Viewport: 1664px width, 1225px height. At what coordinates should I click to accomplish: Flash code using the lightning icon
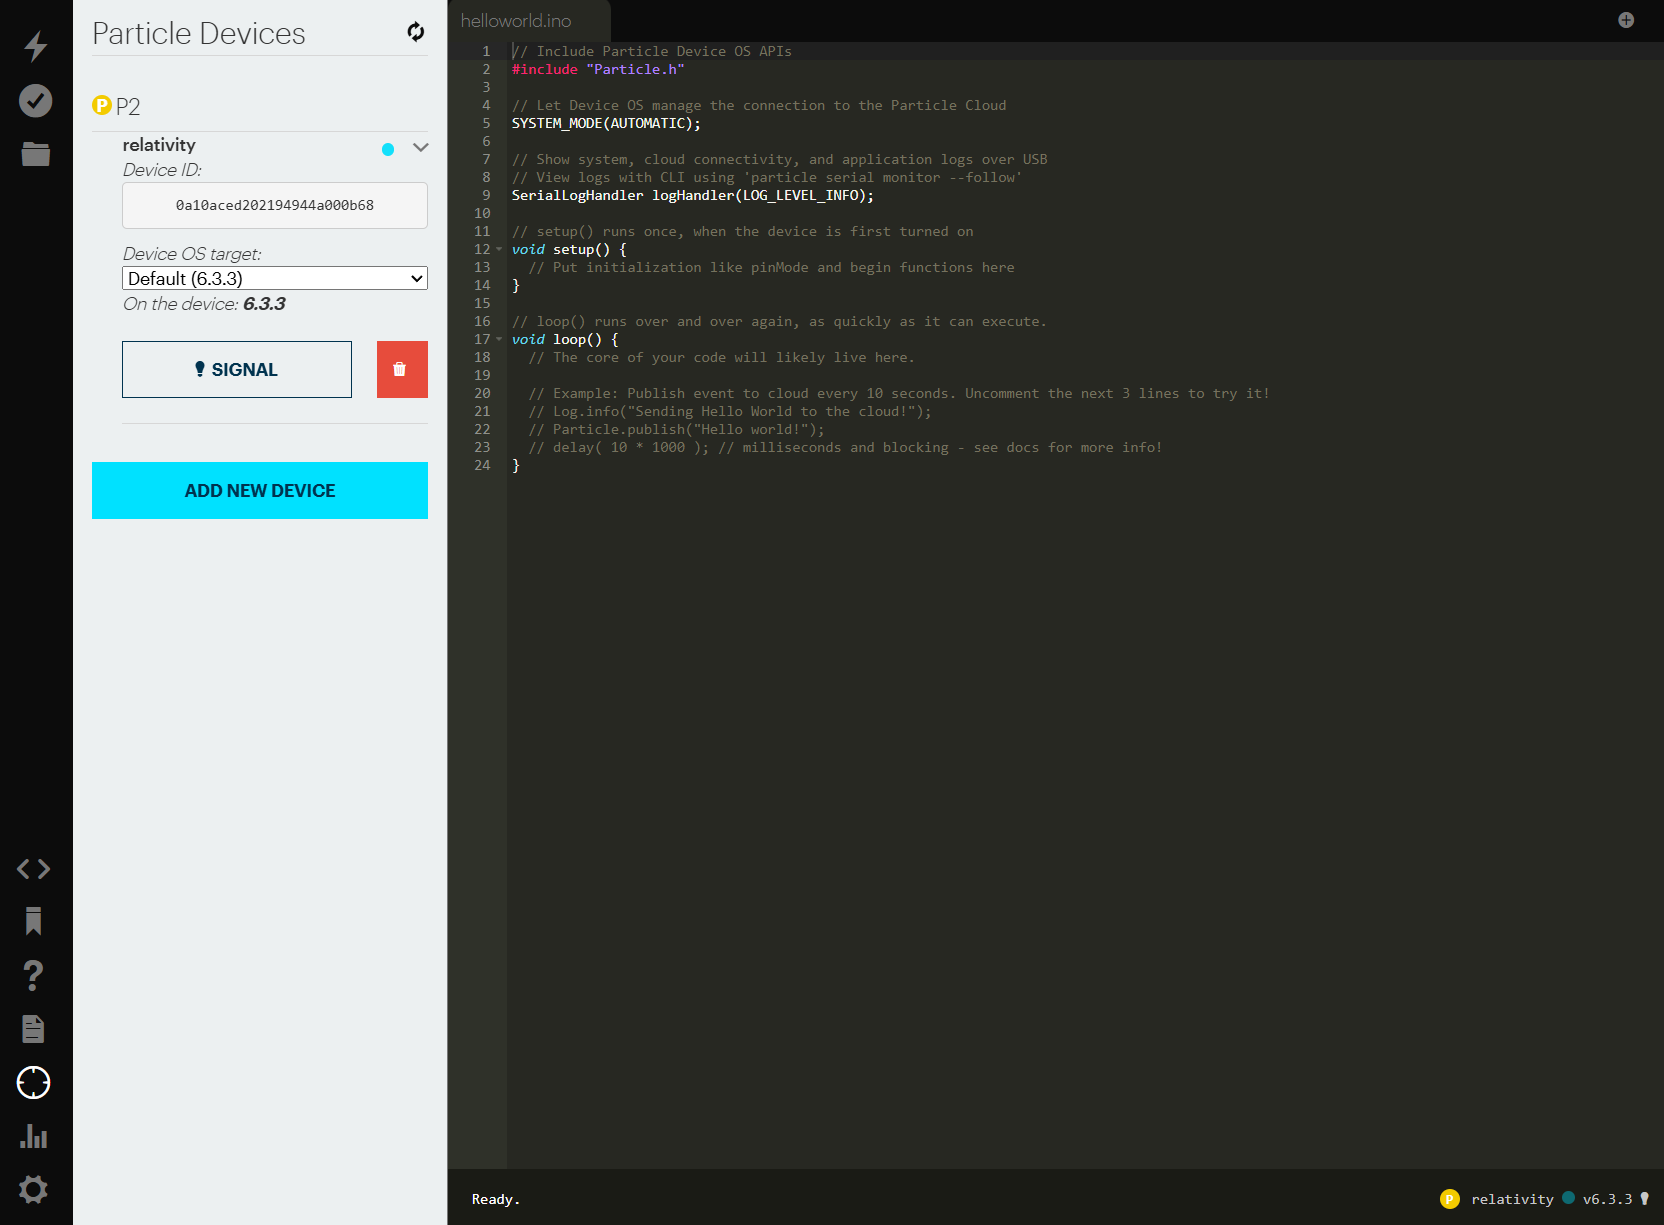point(35,44)
